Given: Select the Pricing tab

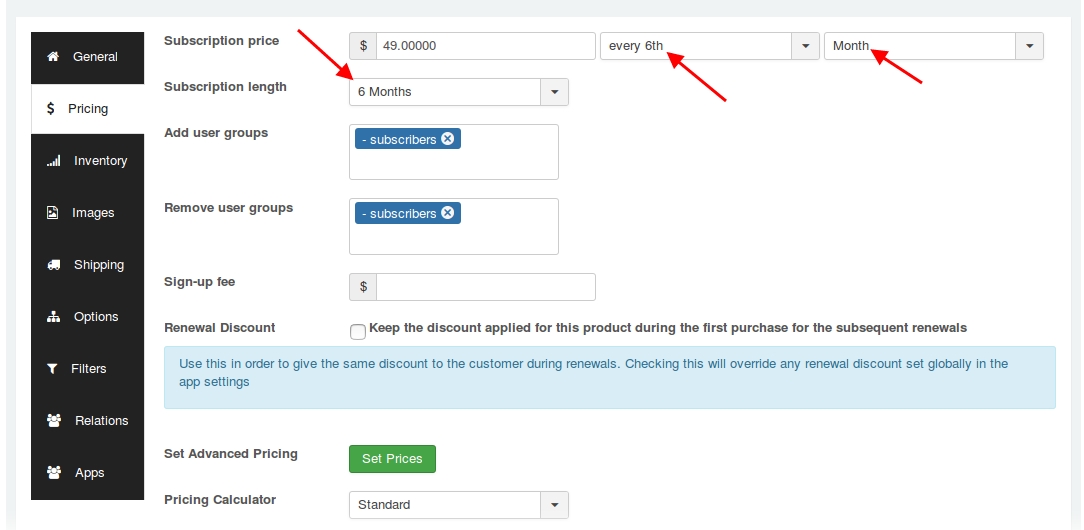Looking at the screenshot, I should (88, 109).
